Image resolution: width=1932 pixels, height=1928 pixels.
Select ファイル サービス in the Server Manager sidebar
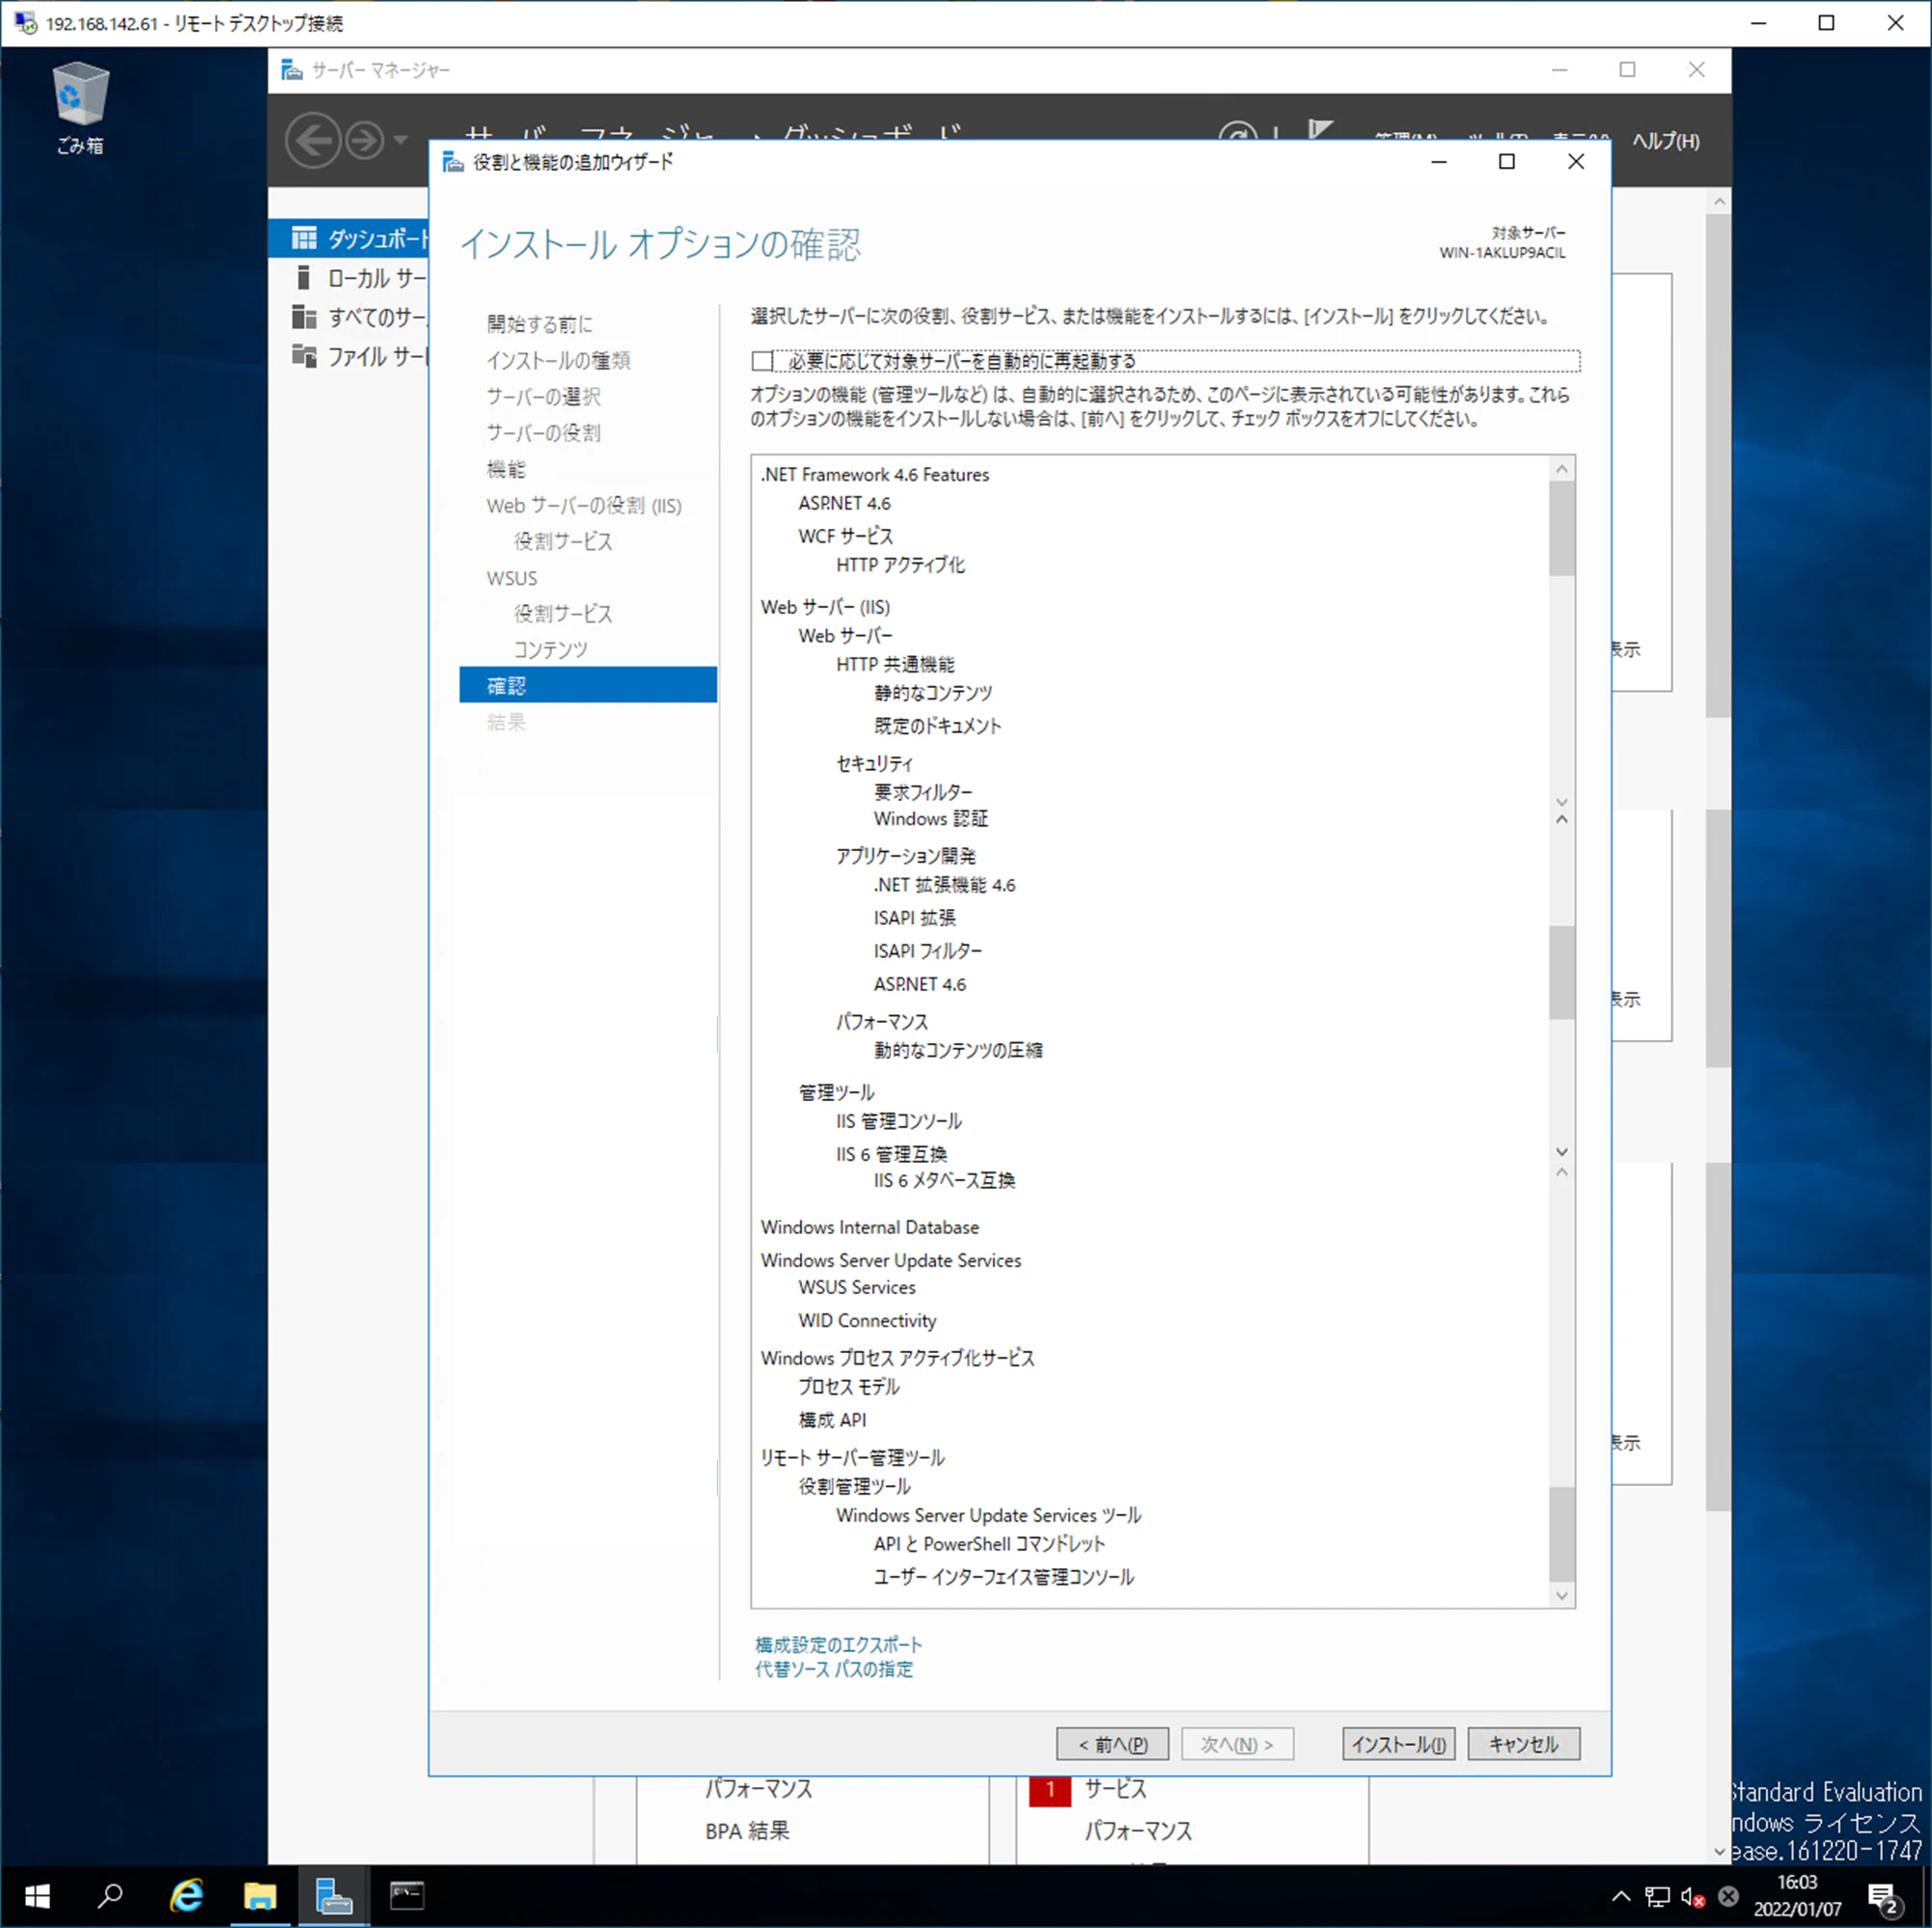pyautogui.click(x=359, y=356)
